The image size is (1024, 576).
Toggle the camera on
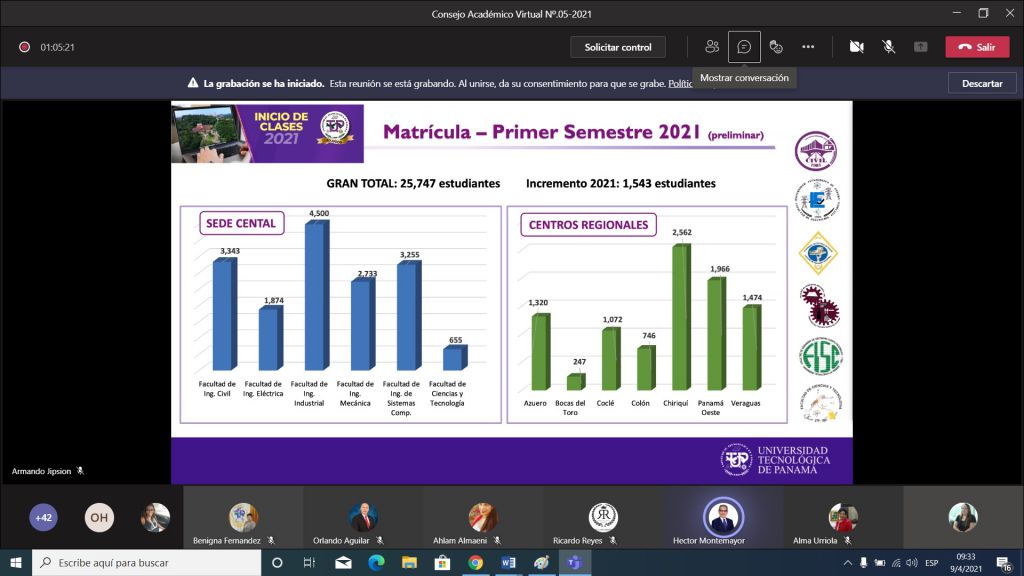[857, 47]
